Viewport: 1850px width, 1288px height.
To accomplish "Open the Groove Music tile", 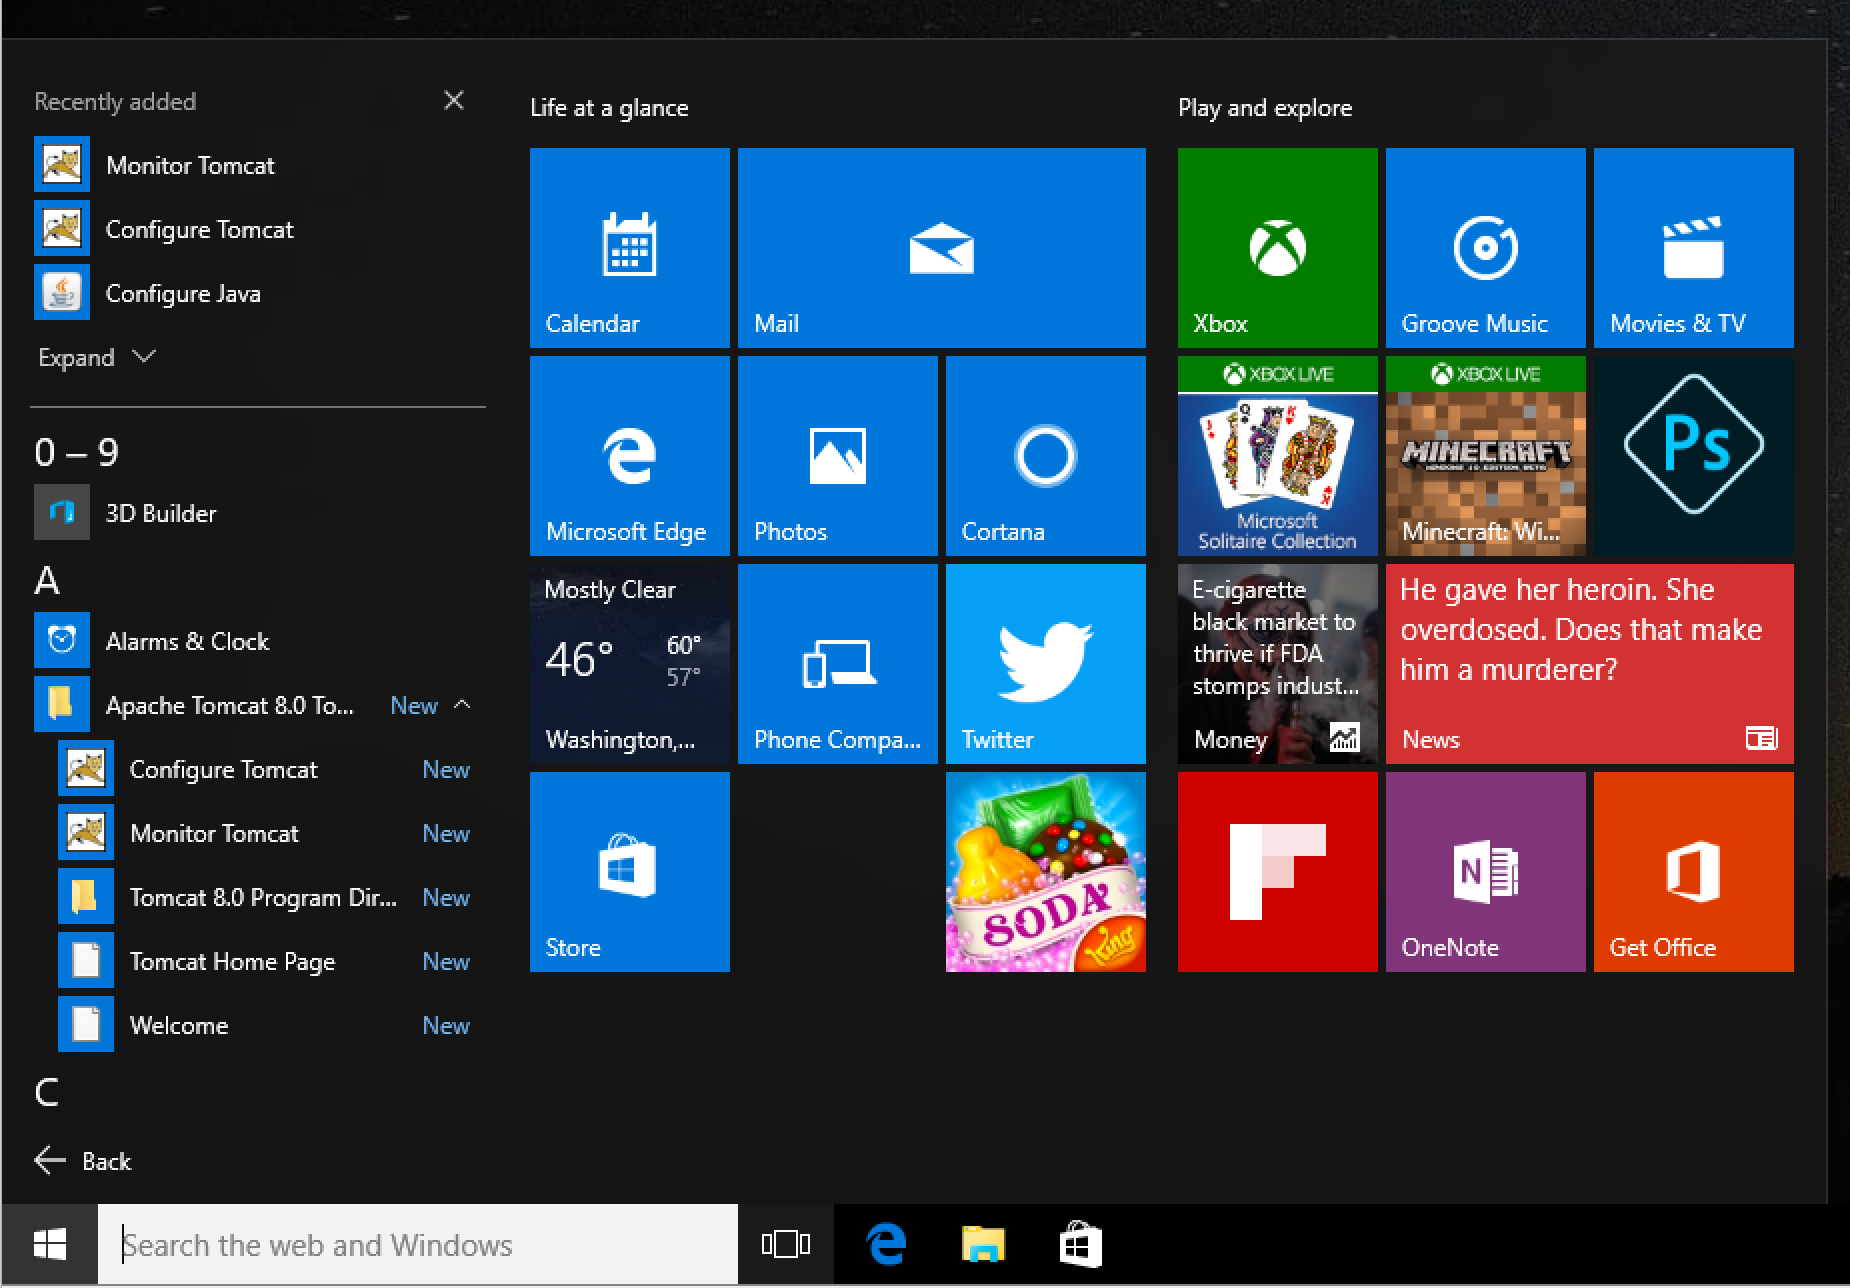I will 1486,248.
